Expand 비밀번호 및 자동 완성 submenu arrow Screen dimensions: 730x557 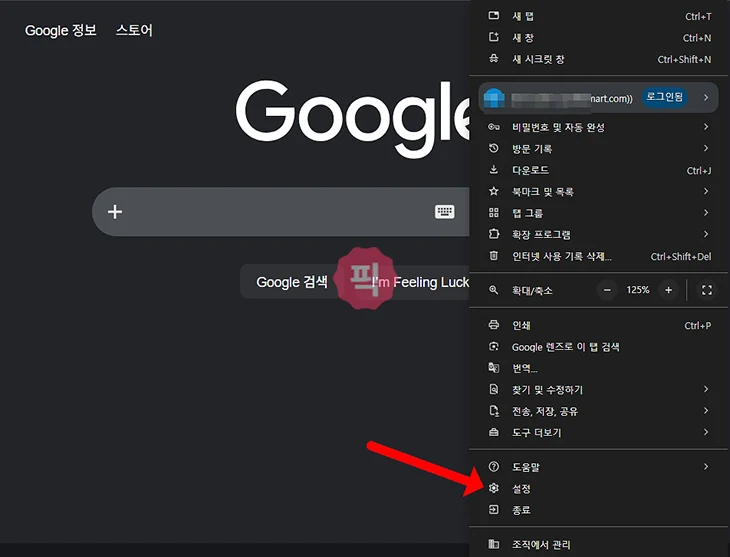[706, 127]
